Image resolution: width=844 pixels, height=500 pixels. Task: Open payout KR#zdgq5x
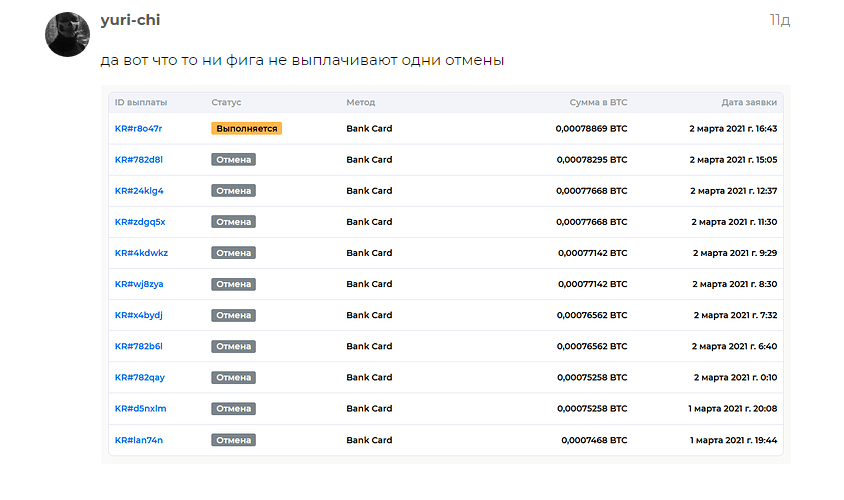[140, 222]
